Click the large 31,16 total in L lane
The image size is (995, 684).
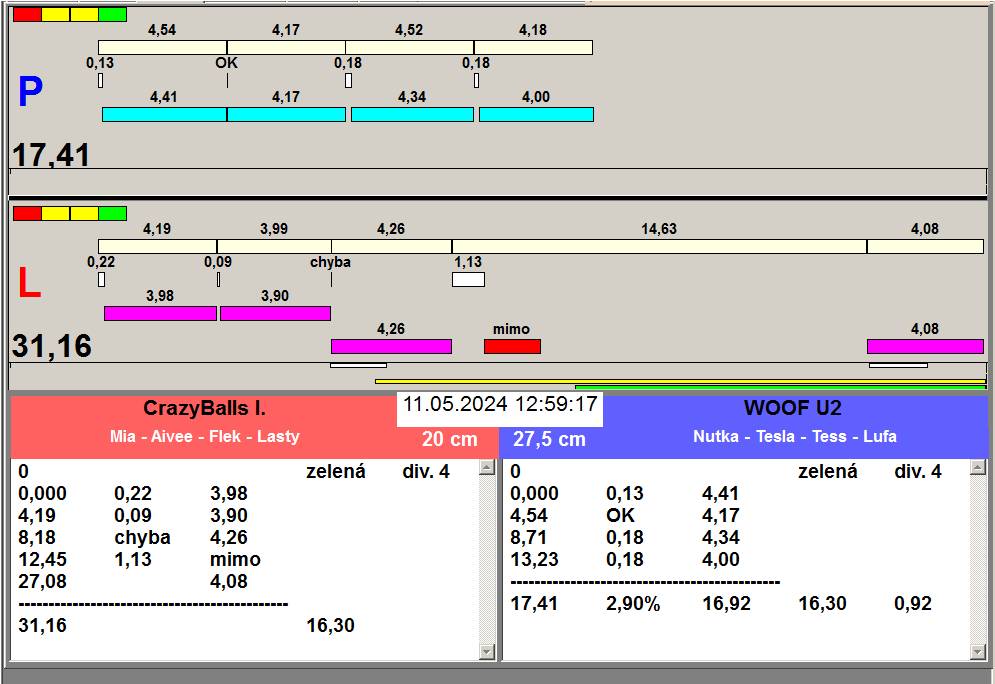tap(52, 346)
